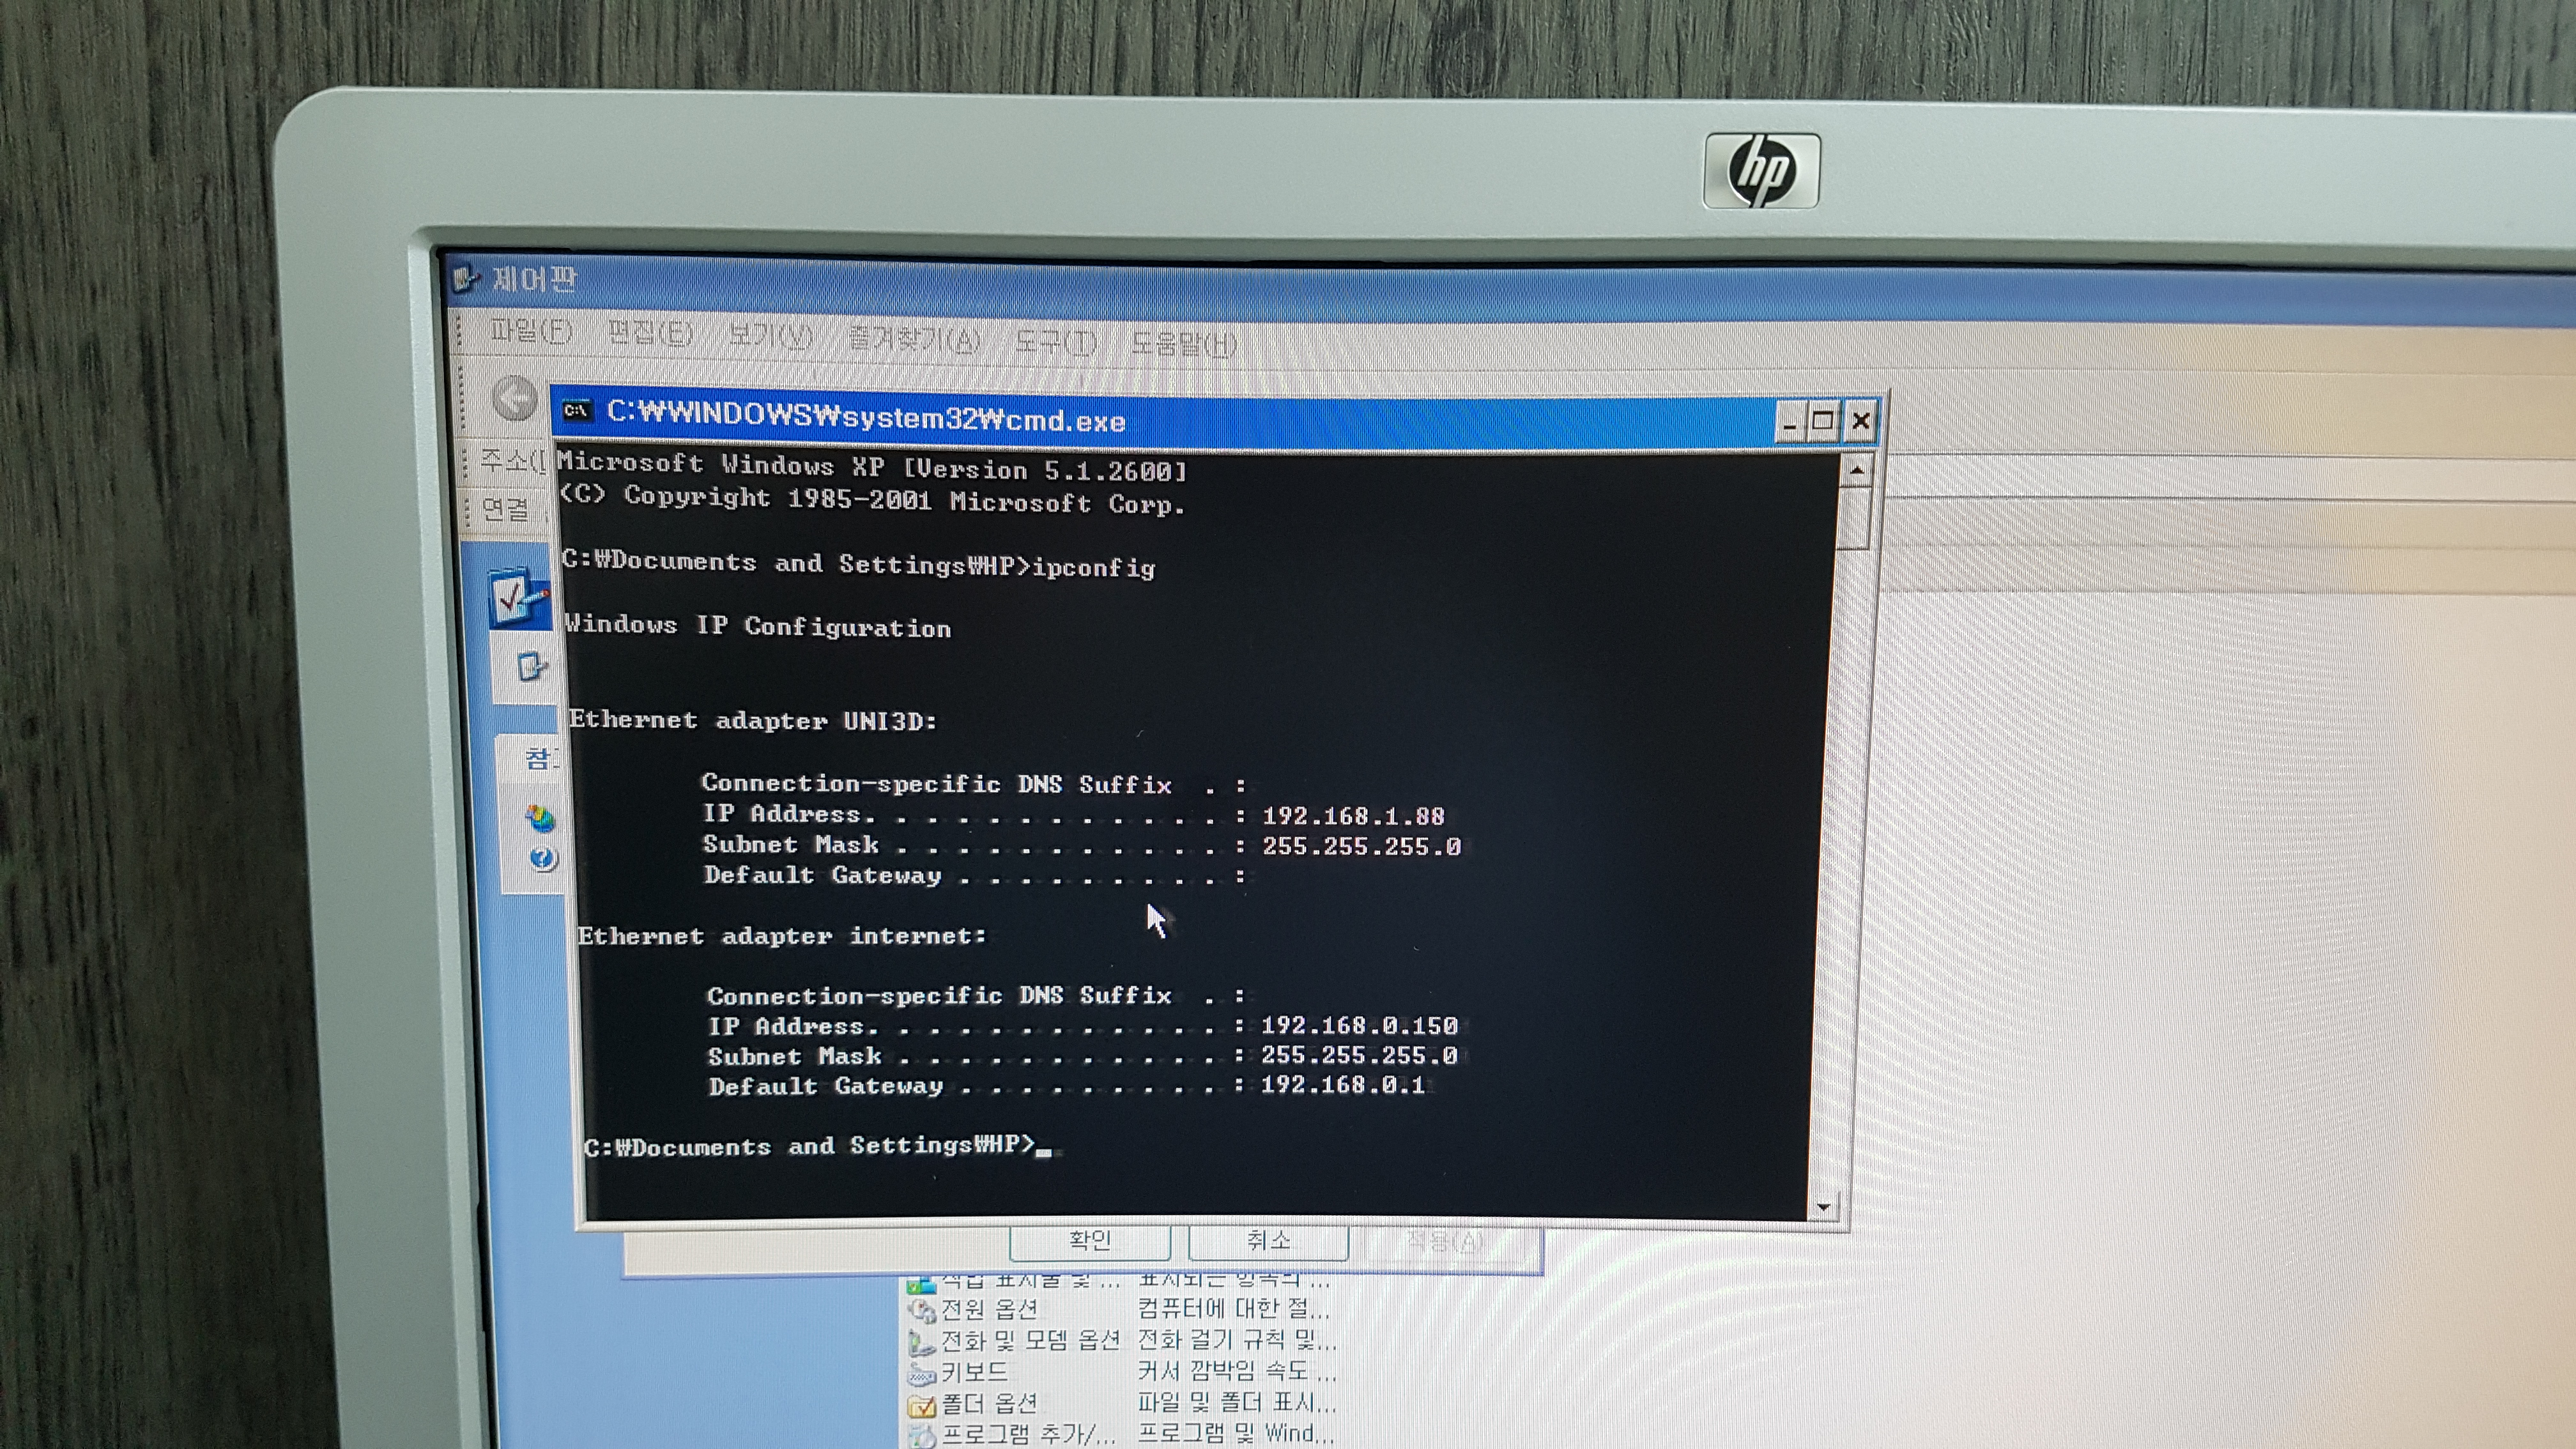This screenshot has height=1449, width=2576.
Task: Minimize the cmd.exe window
Action: [x=1790, y=423]
